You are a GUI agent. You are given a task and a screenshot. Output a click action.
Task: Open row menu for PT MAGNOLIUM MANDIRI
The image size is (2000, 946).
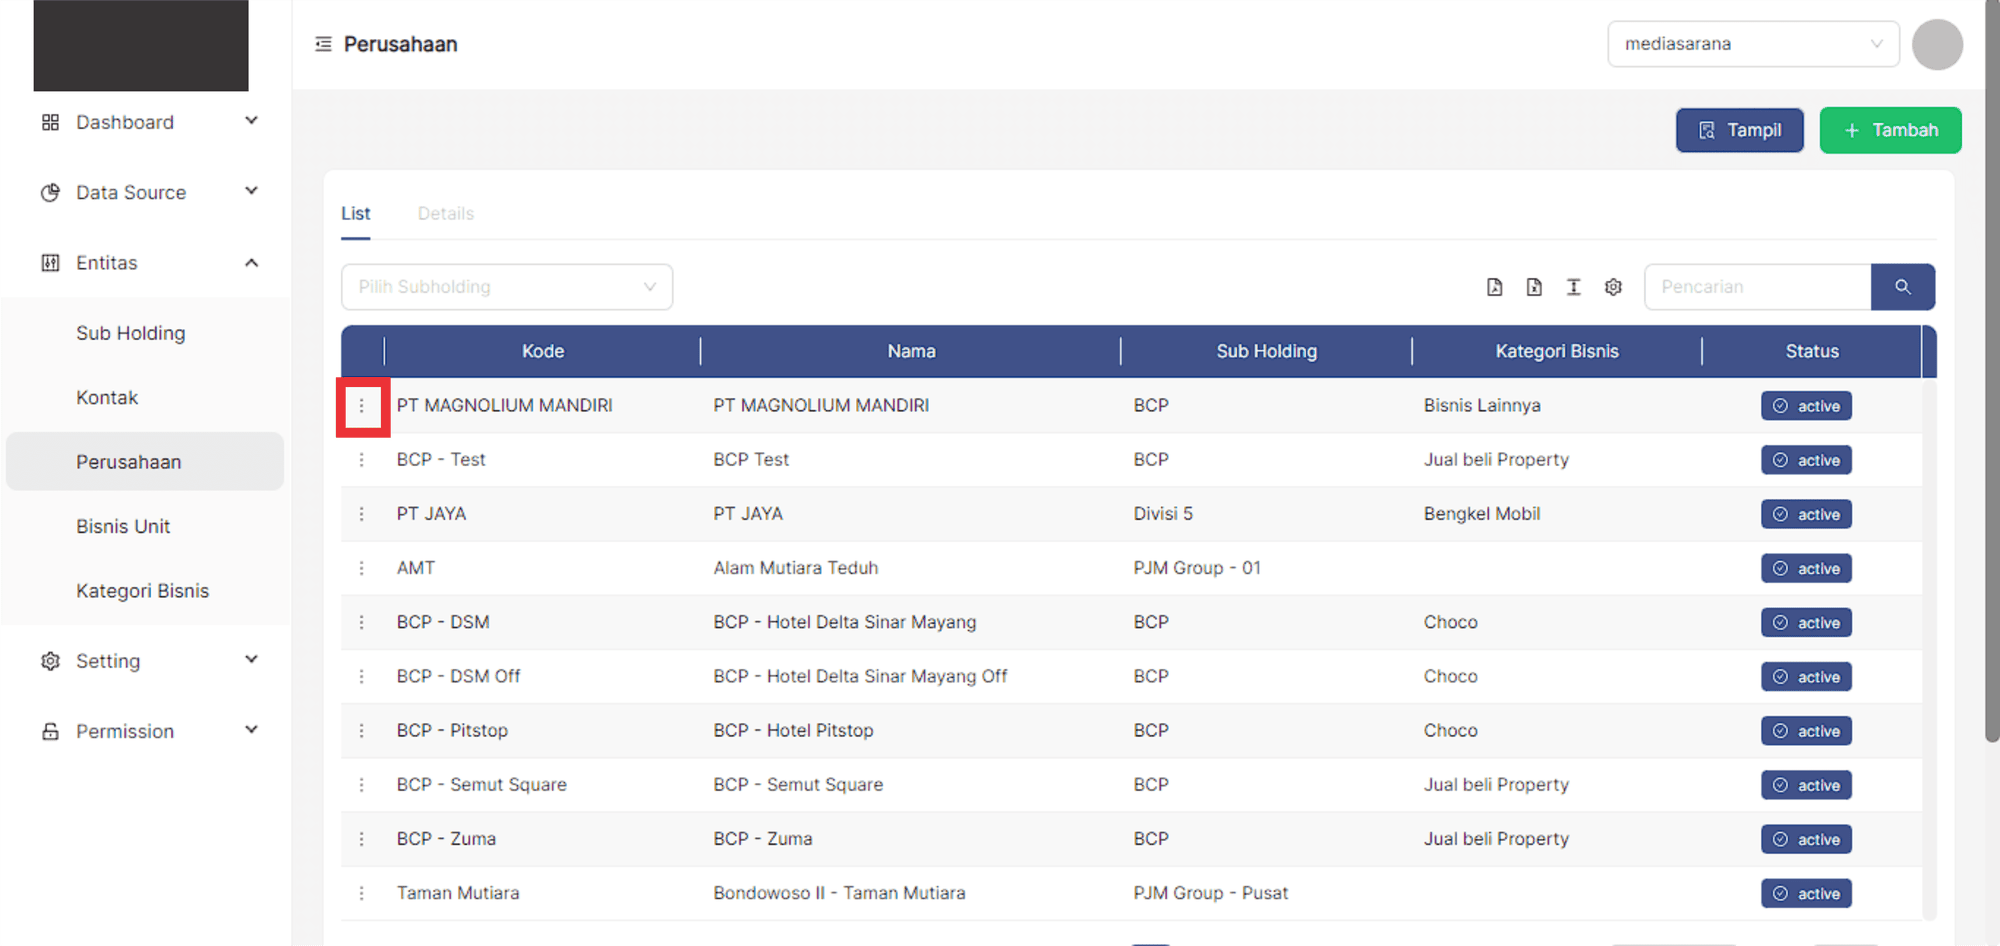click(x=362, y=406)
